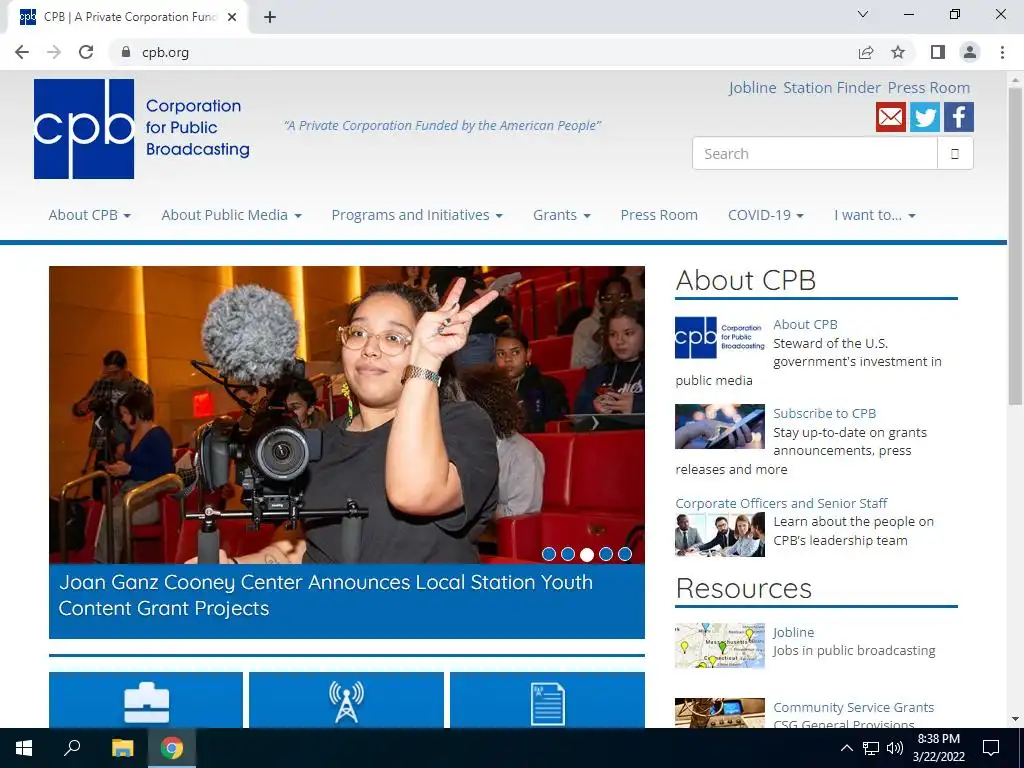View site lock information icon
Screen dimensions: 1024x768
click(126, 52)
